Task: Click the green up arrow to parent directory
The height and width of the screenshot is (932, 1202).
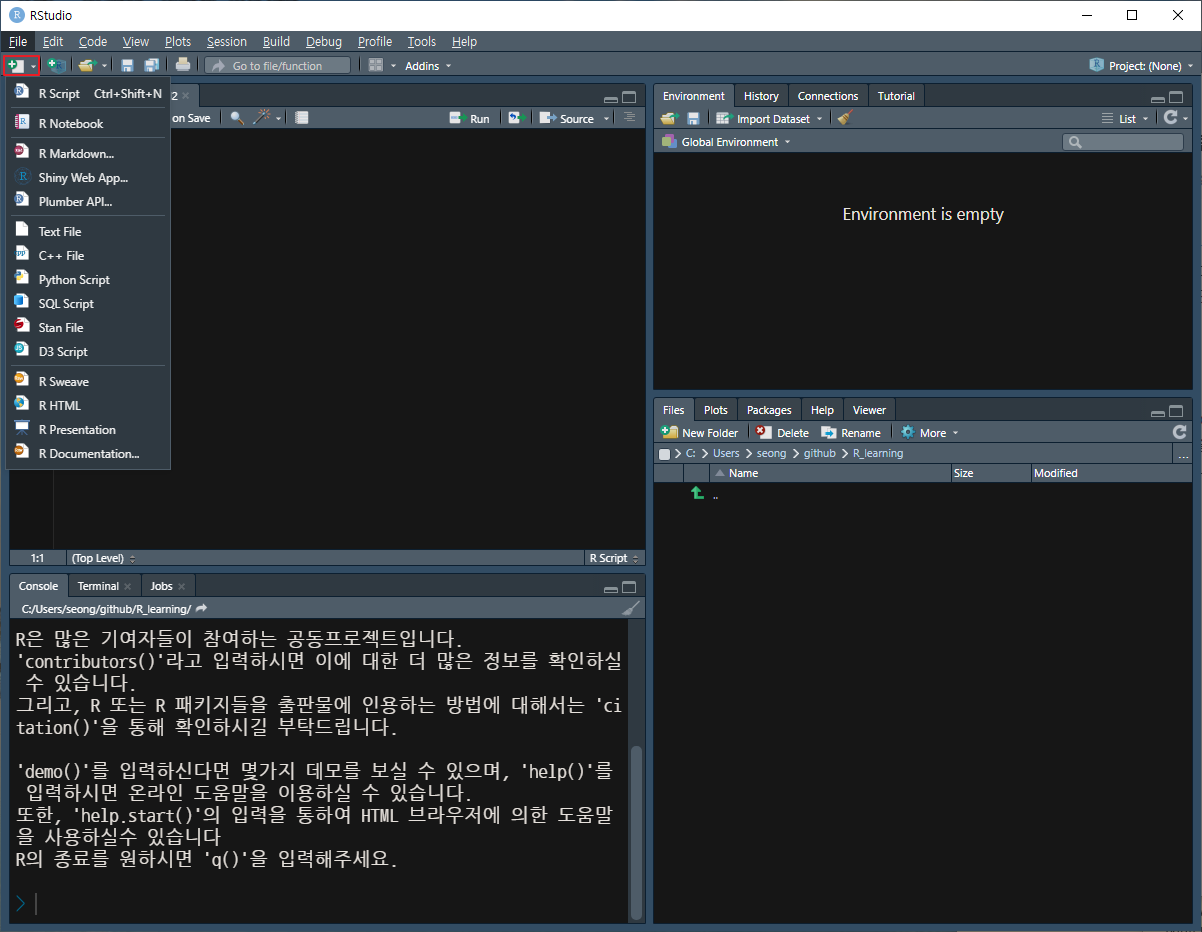Action: tap(697, 494)
